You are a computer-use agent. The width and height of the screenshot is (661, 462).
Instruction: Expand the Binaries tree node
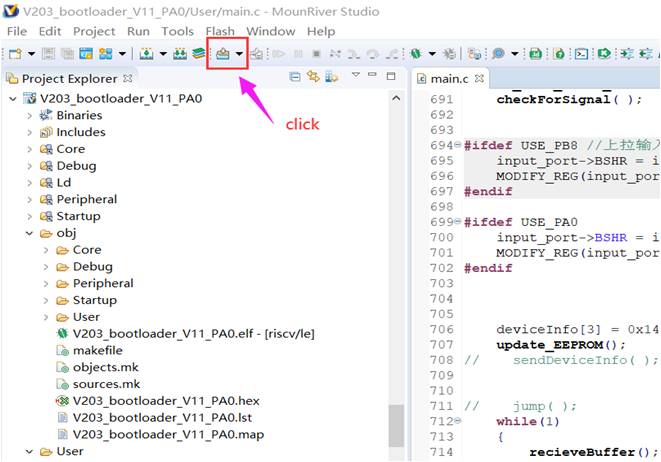30,116
